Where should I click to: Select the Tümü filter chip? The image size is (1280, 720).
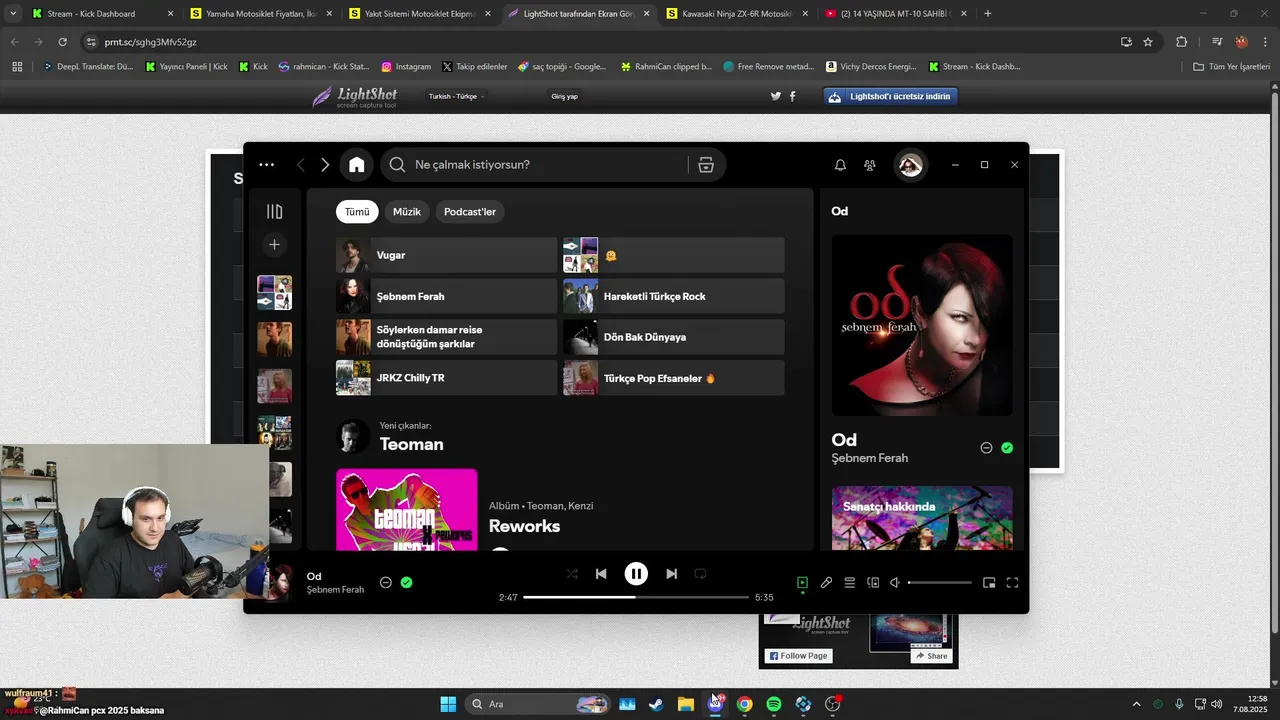click(x=357, y=212)
